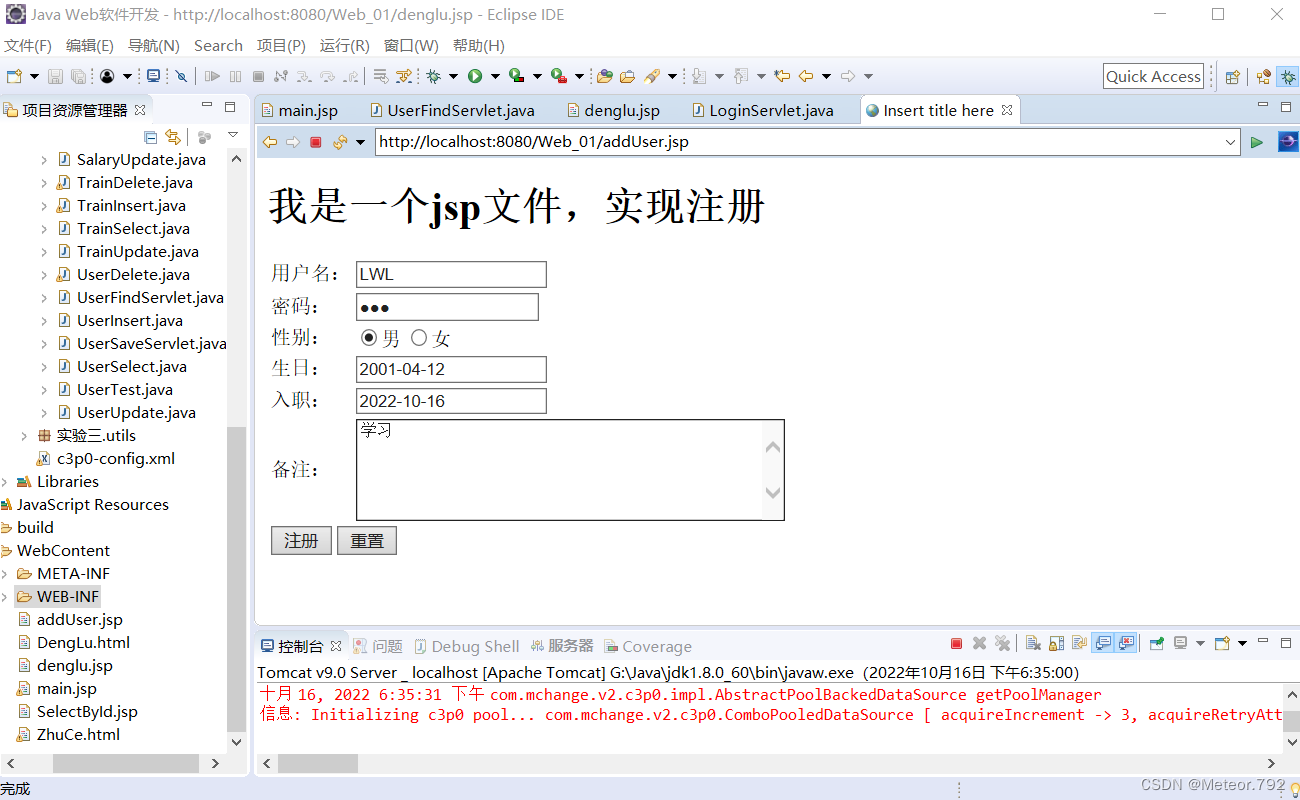Open the browser address bar dropdown
The width and height of the screenshot is (1300, 800).
pos(1230,142)
